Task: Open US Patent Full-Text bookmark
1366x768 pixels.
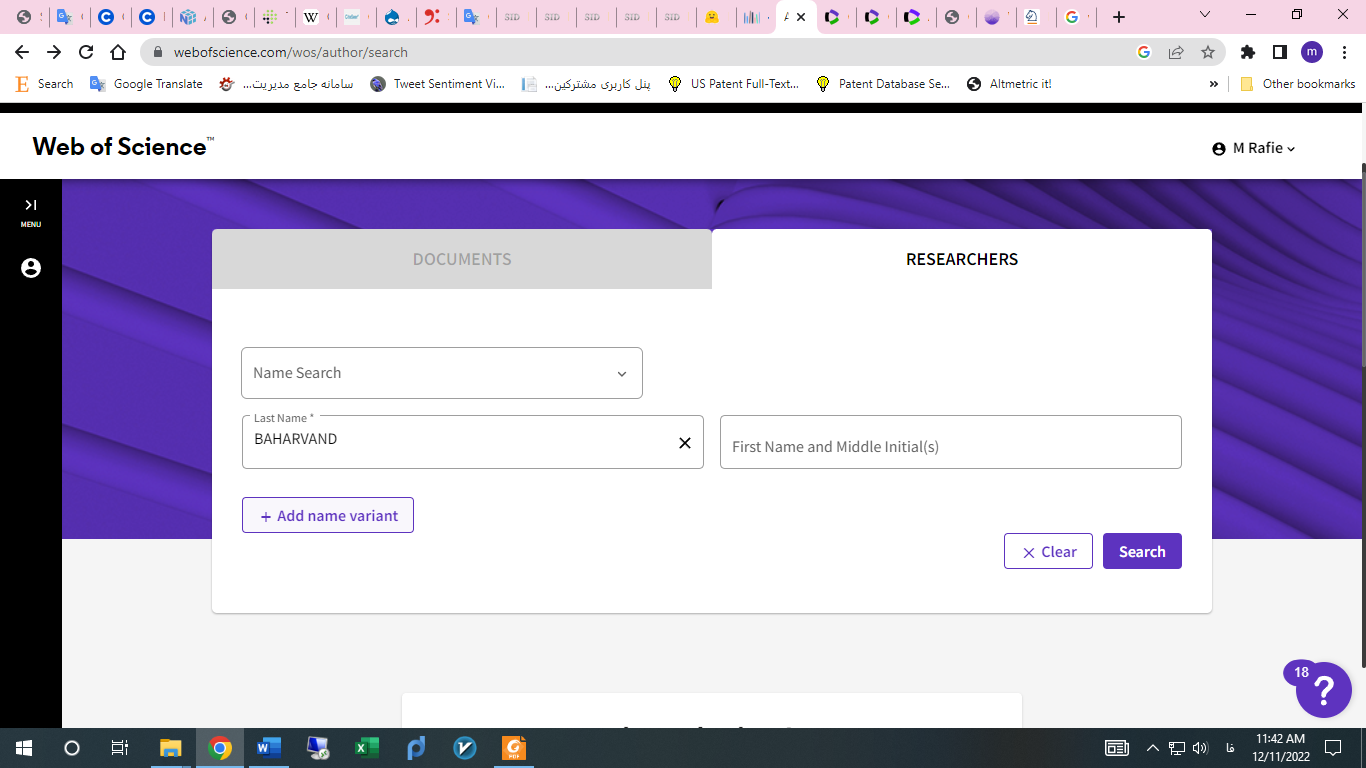Action: click(733, 84)
